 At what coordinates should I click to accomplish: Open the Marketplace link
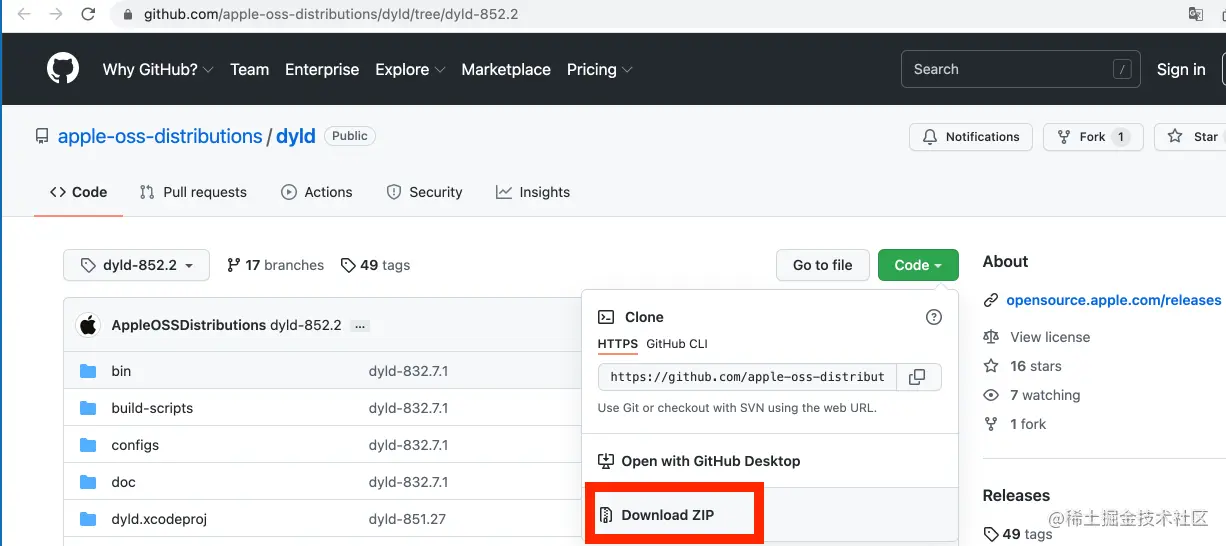506,69
